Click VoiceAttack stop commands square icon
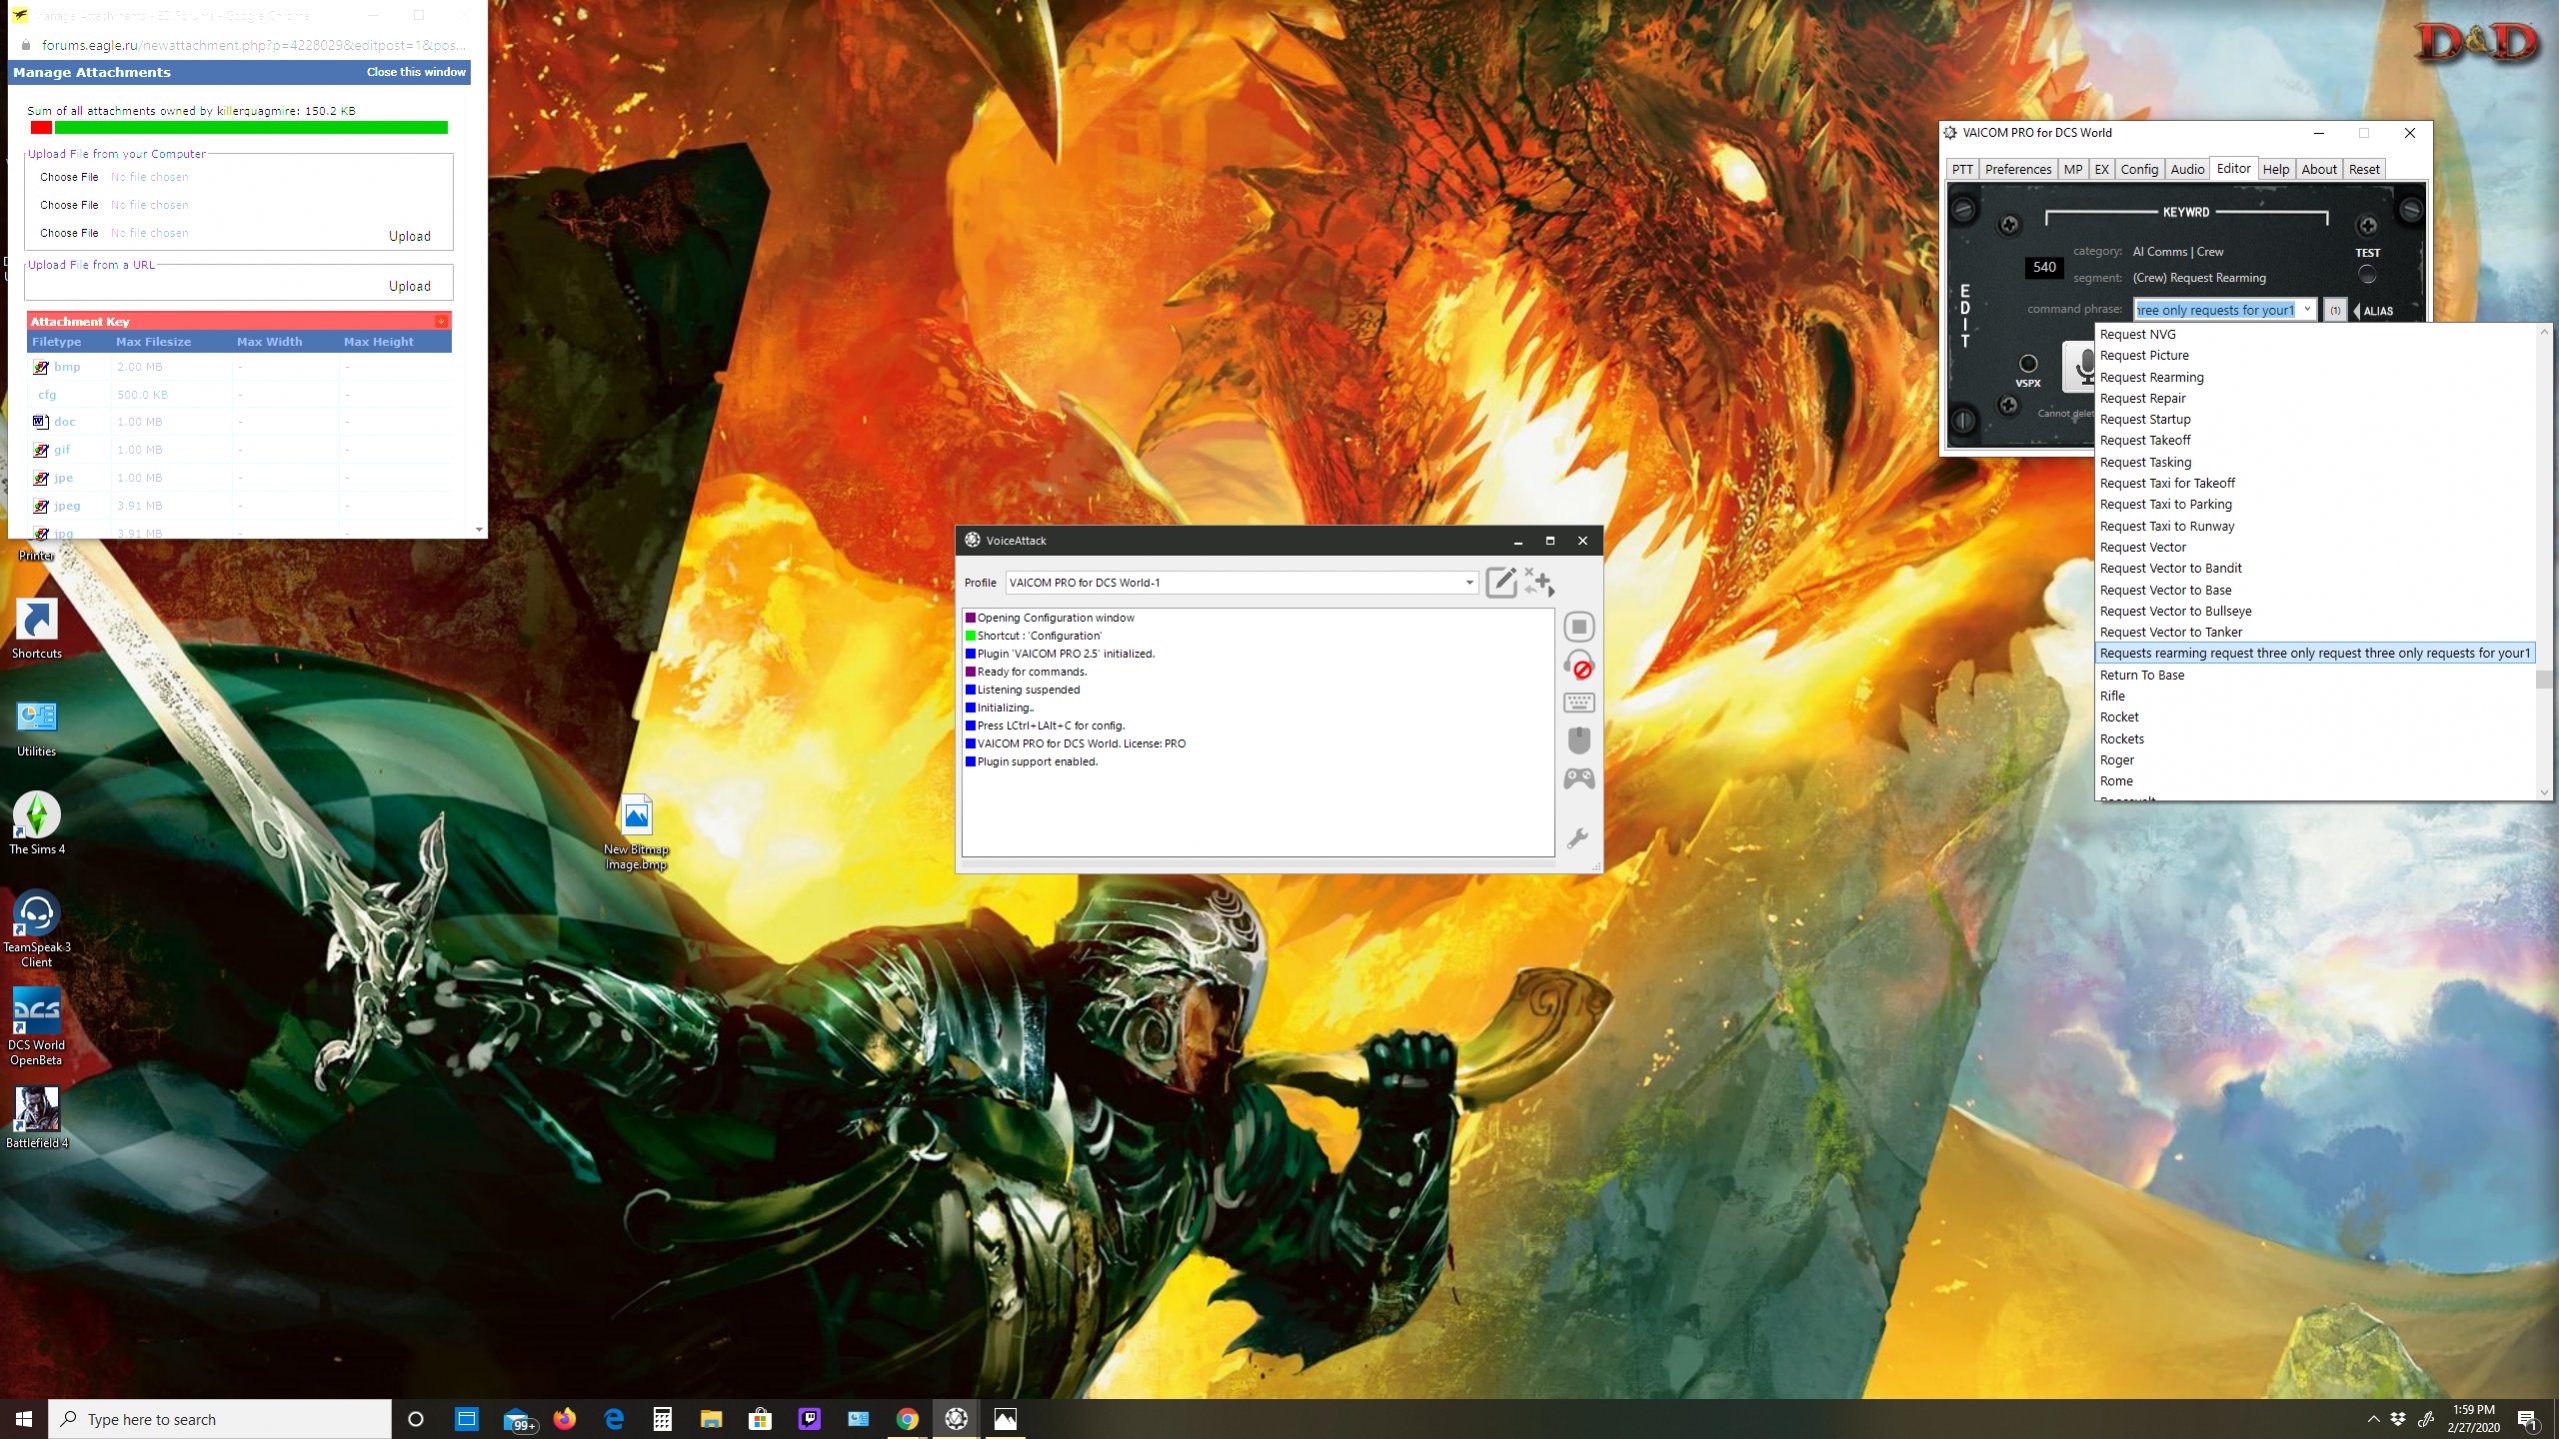 1579,627
